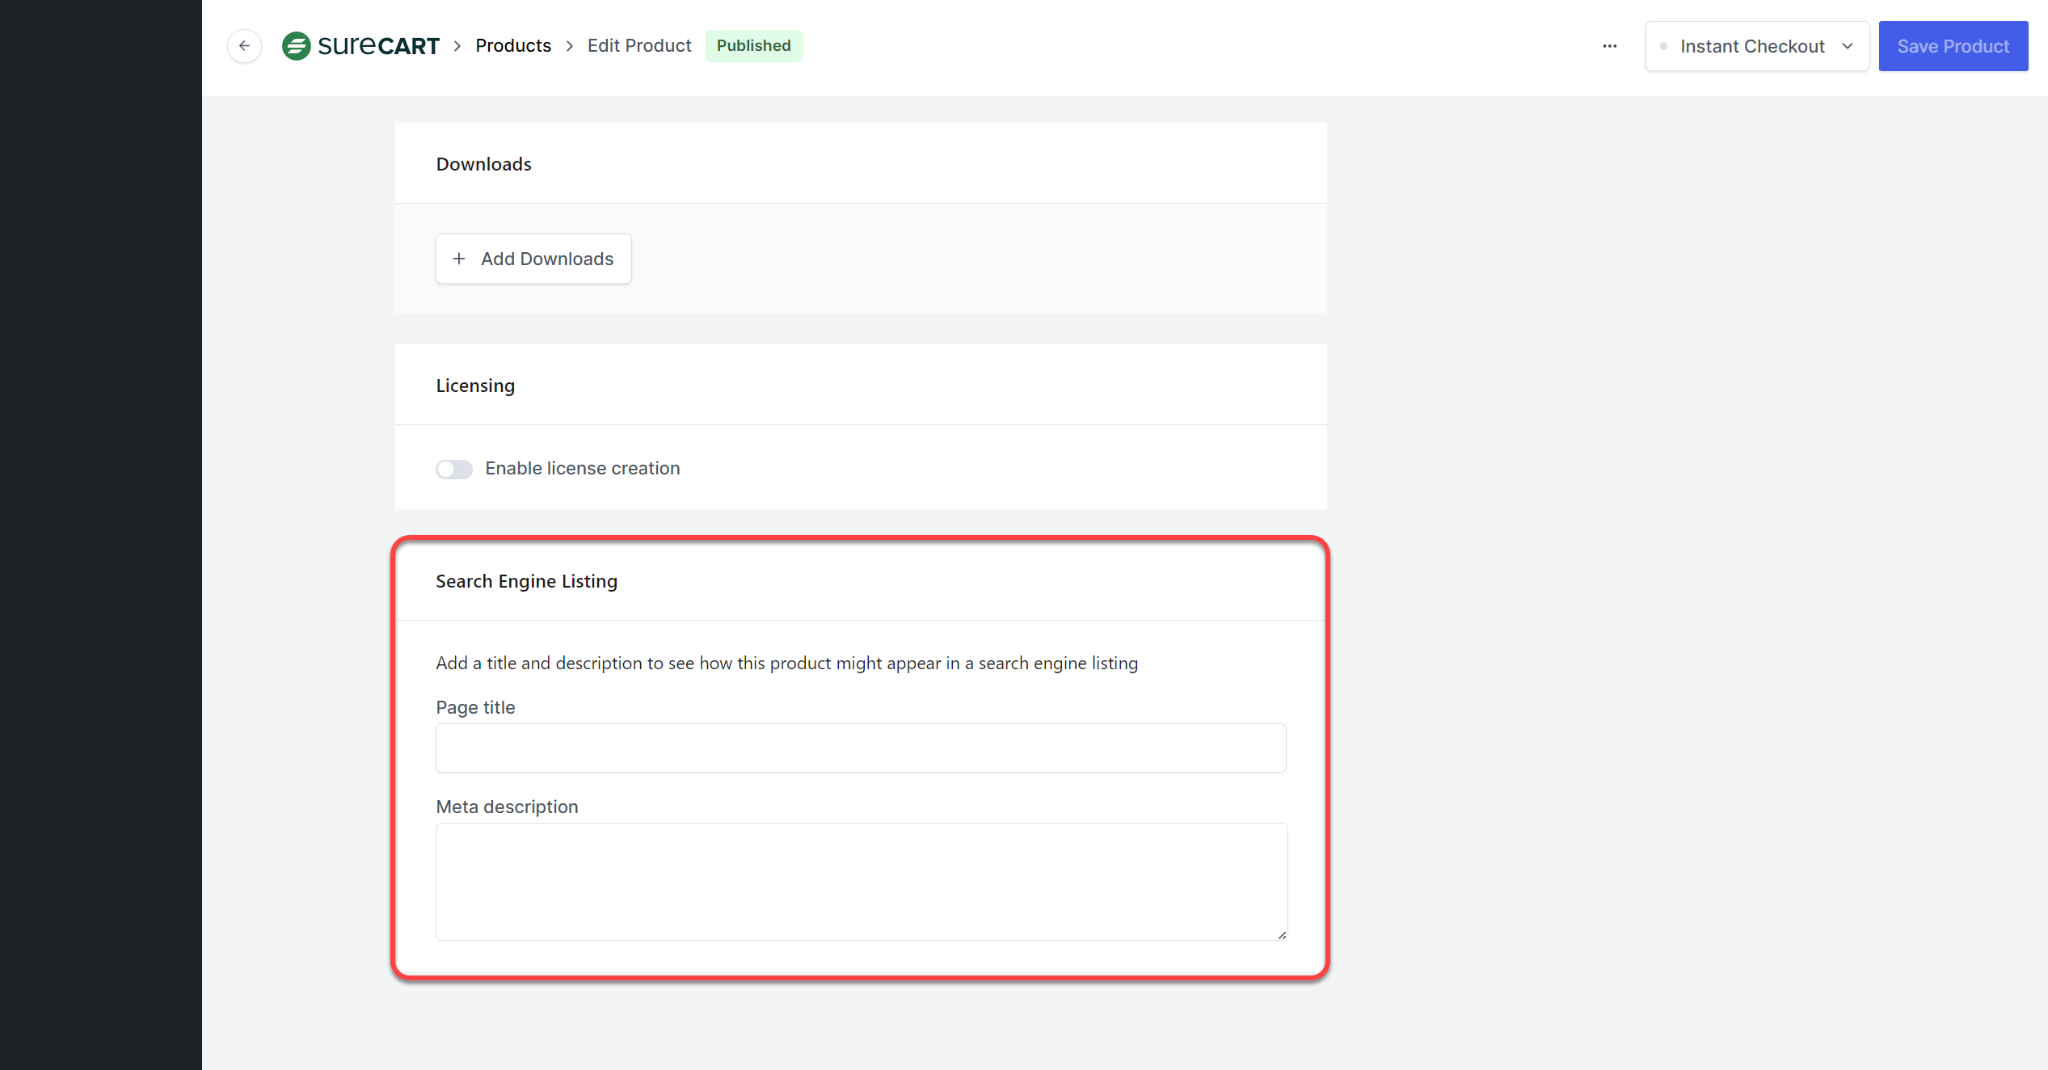The height and width of the screenshot is (1070, 2048).
Task: Click inside the Page title field
Action: click(x=860, y=747)
